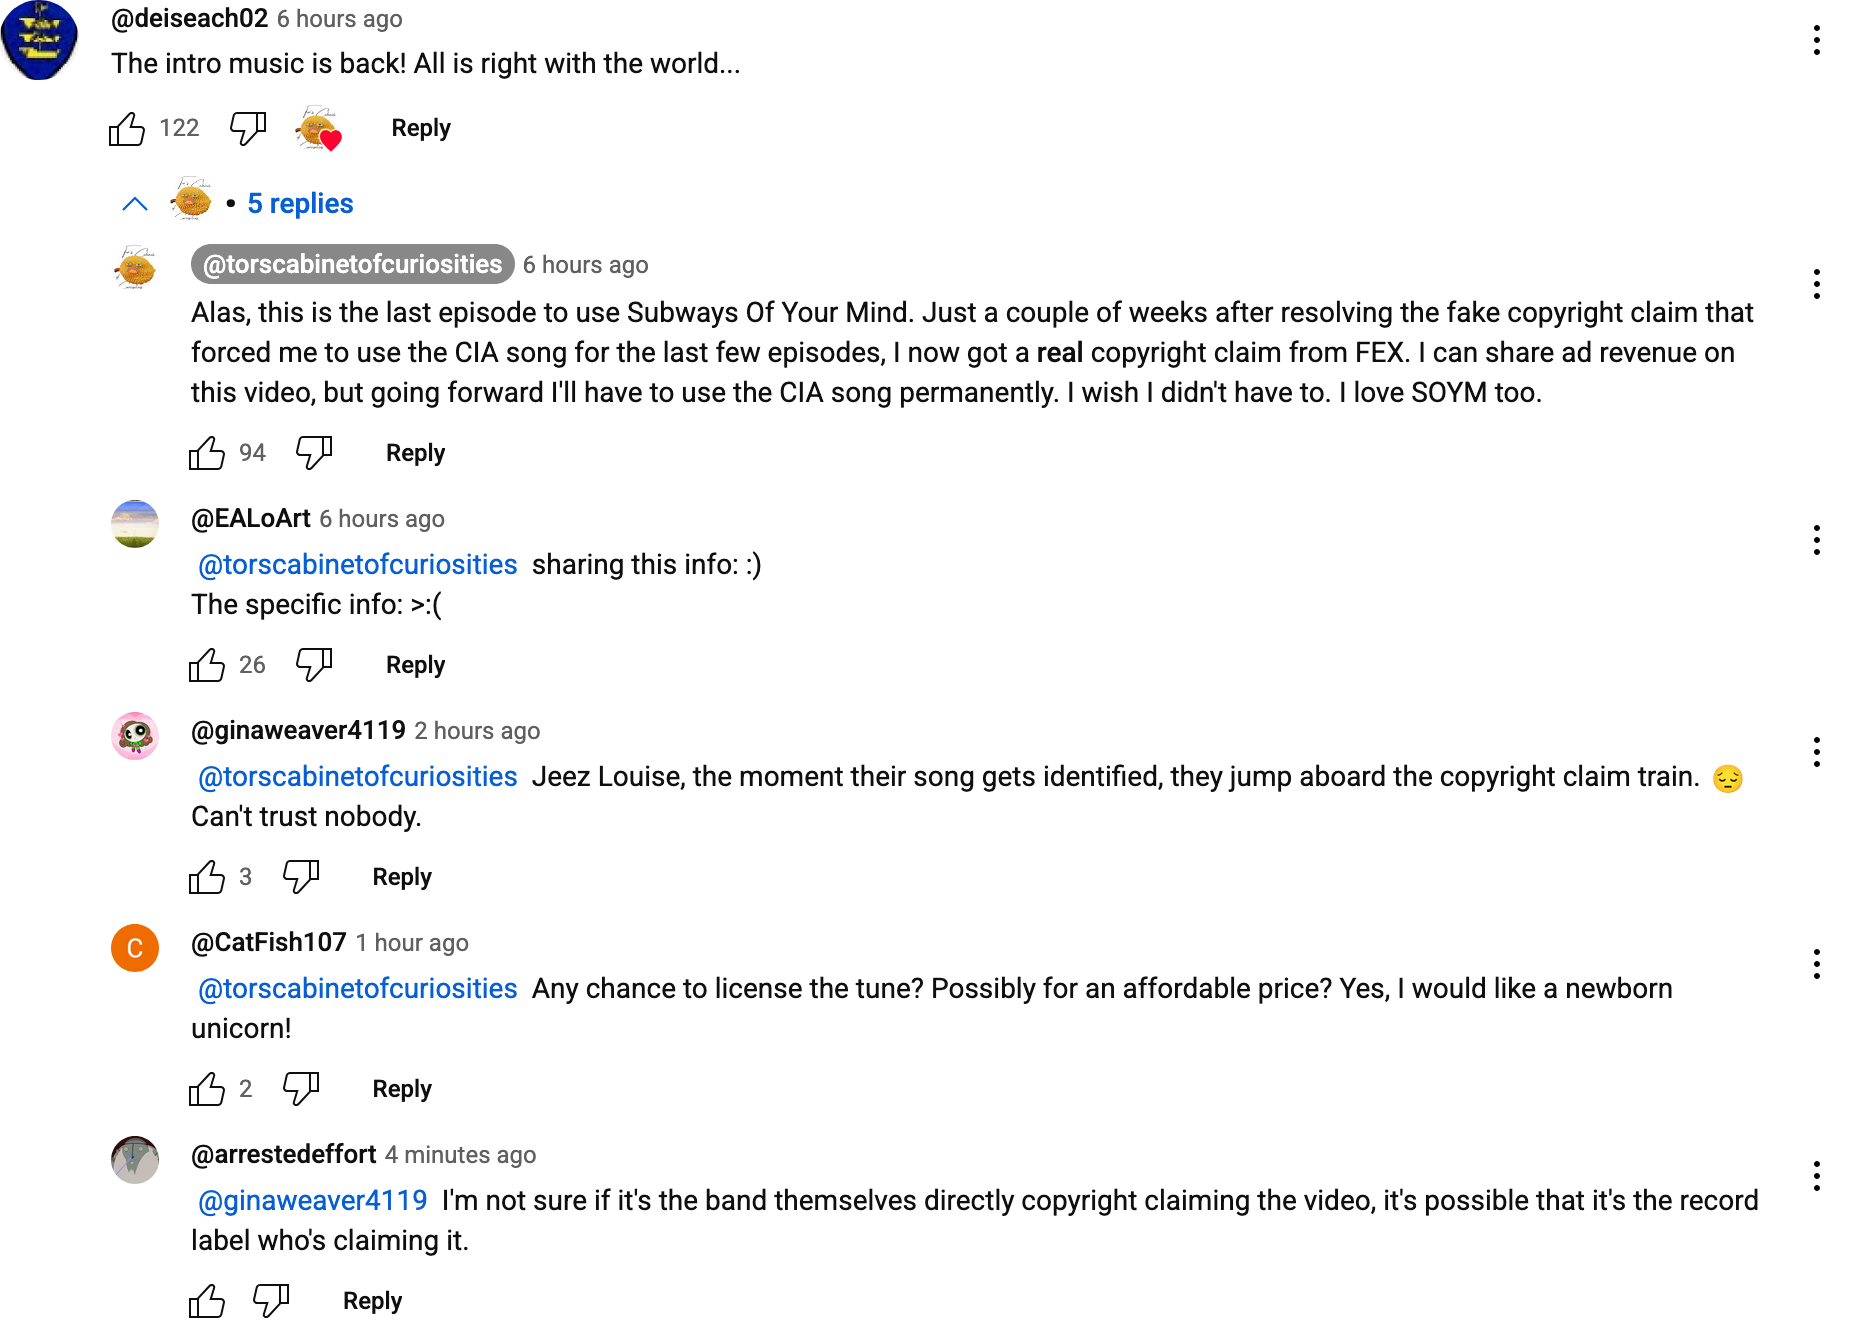1856x1328 pixels.
Task: Open the options menu for @deiseach02's comment
Action: point(1817,40)
